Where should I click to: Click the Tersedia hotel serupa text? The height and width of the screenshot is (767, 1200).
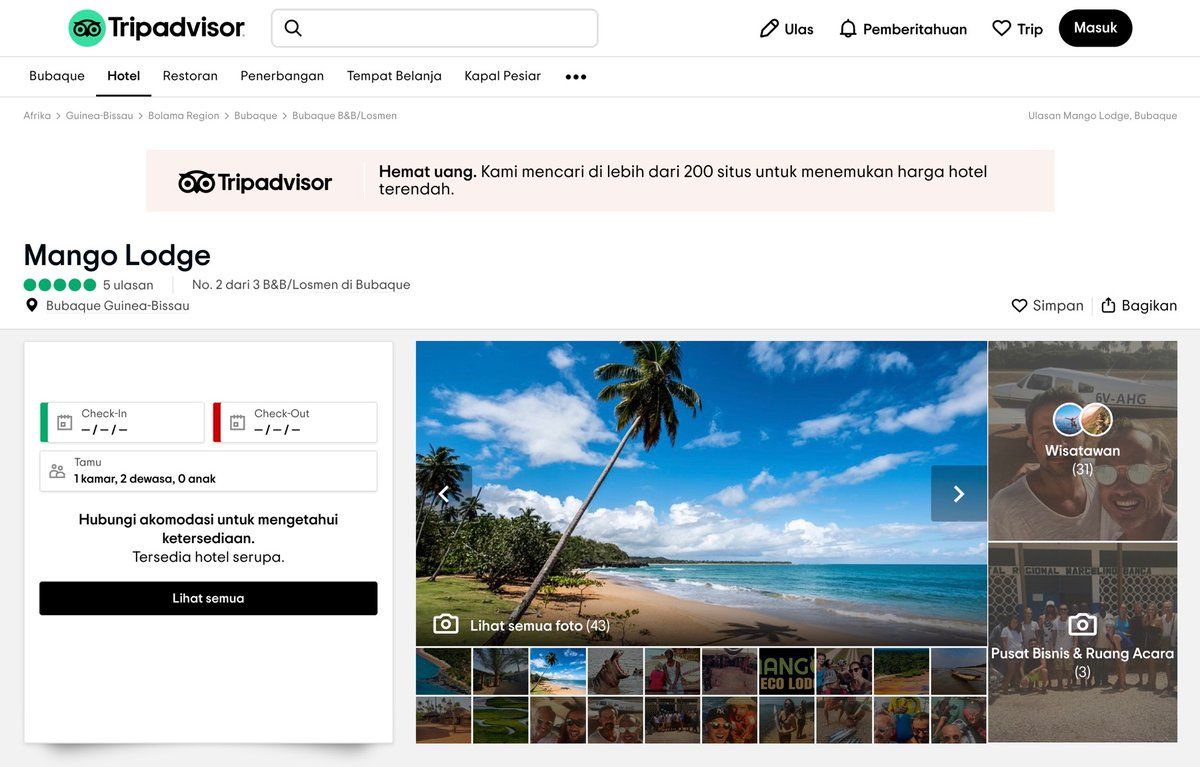[x=208, y=557]
